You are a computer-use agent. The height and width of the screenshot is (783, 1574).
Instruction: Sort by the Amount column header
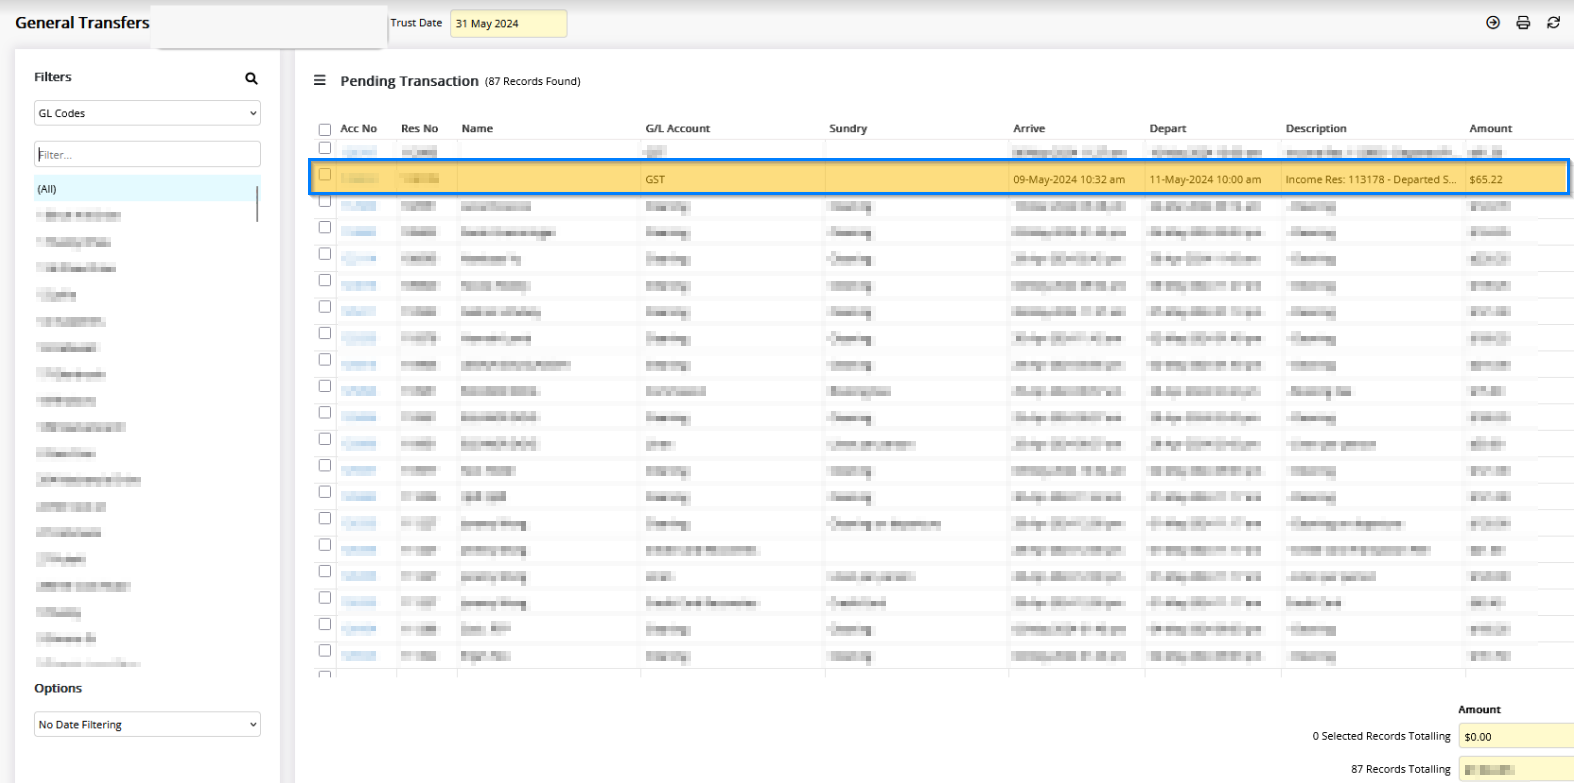(x=1490, y=128)
